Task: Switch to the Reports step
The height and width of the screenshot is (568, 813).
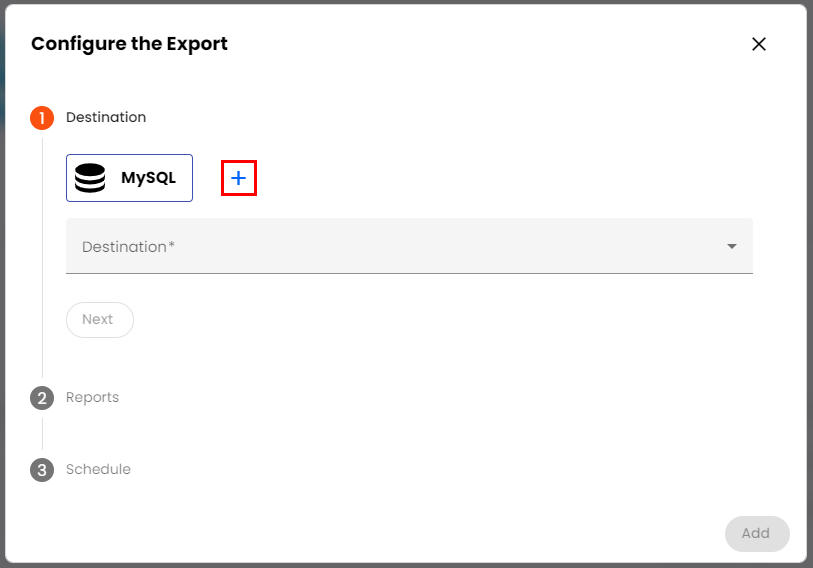Action: 92,397
